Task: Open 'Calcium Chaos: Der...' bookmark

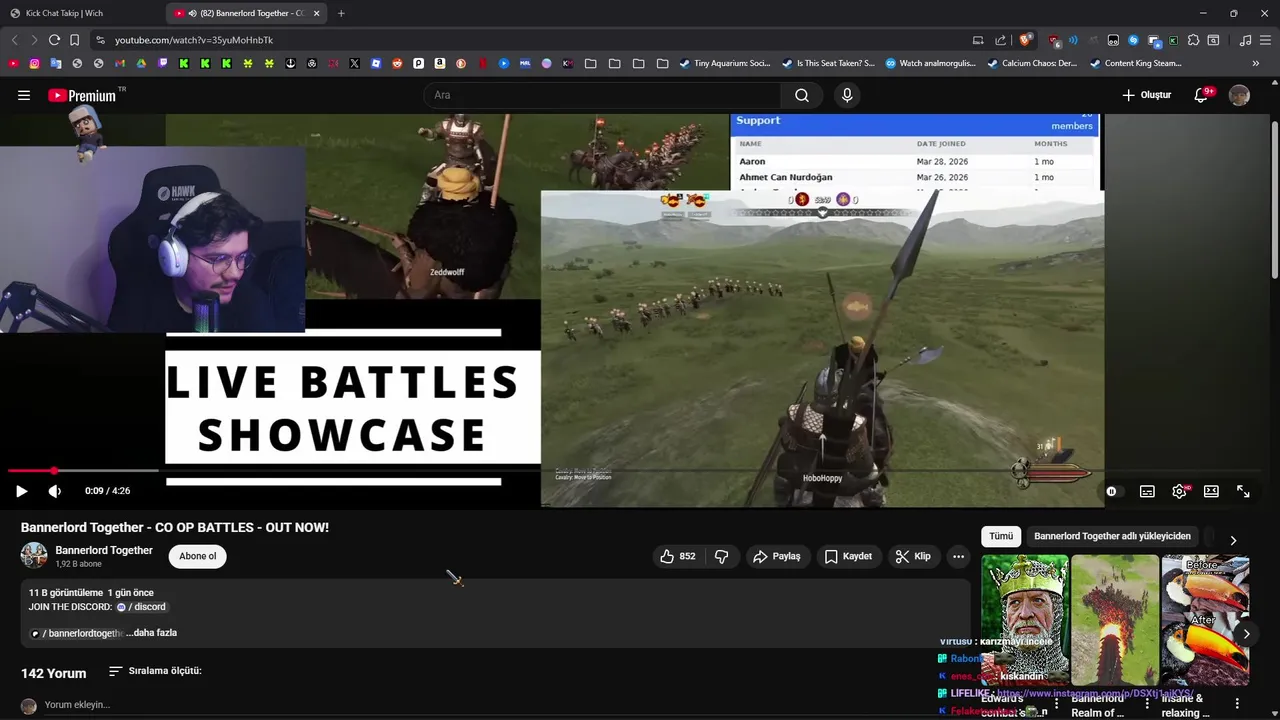Action: pos(1033,63)
